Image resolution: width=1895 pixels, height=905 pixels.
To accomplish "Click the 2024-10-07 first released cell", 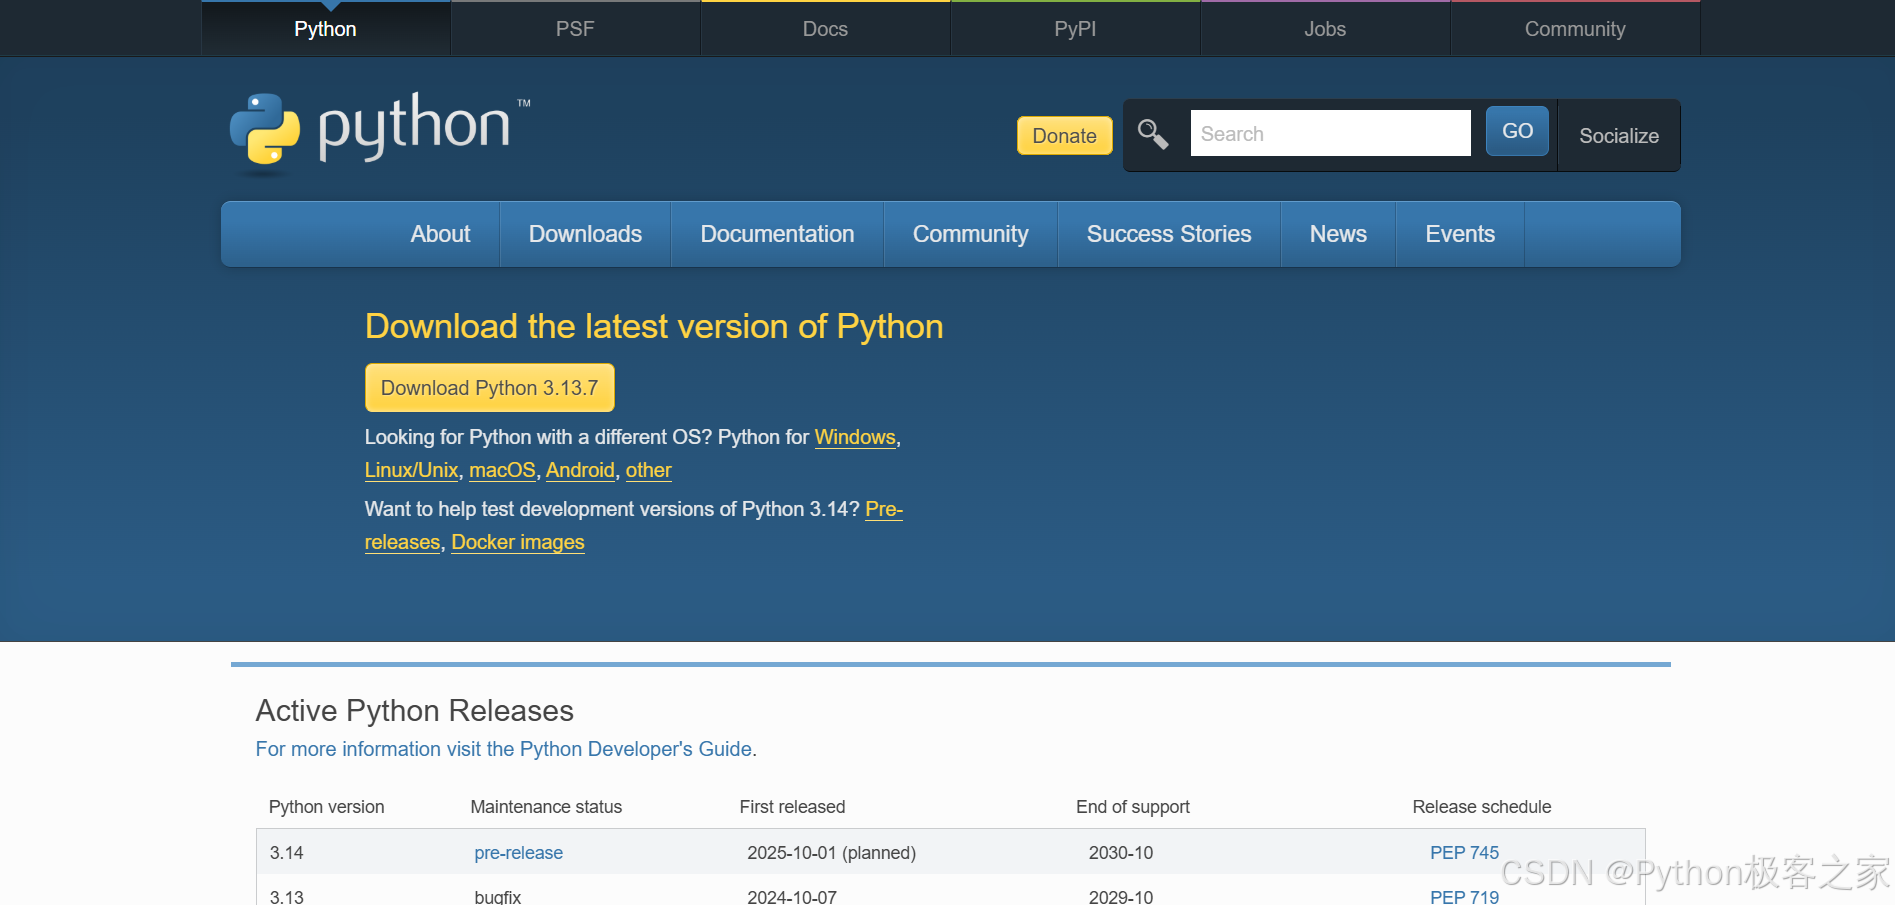I will [791, 896].
